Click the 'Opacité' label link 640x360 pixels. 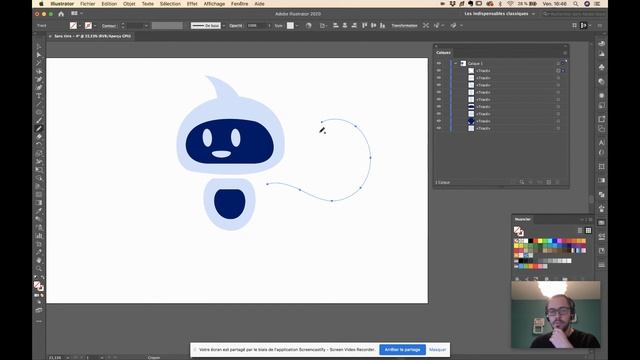click(x=236, y=25)
